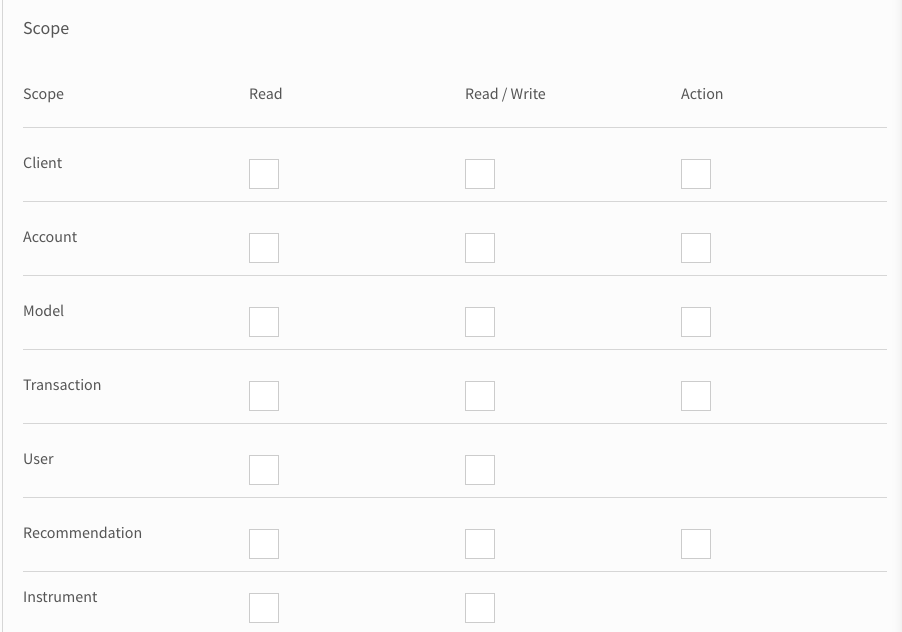Click the Scope column header
This screenshot has width=902, height=632.
coord(43,93)
